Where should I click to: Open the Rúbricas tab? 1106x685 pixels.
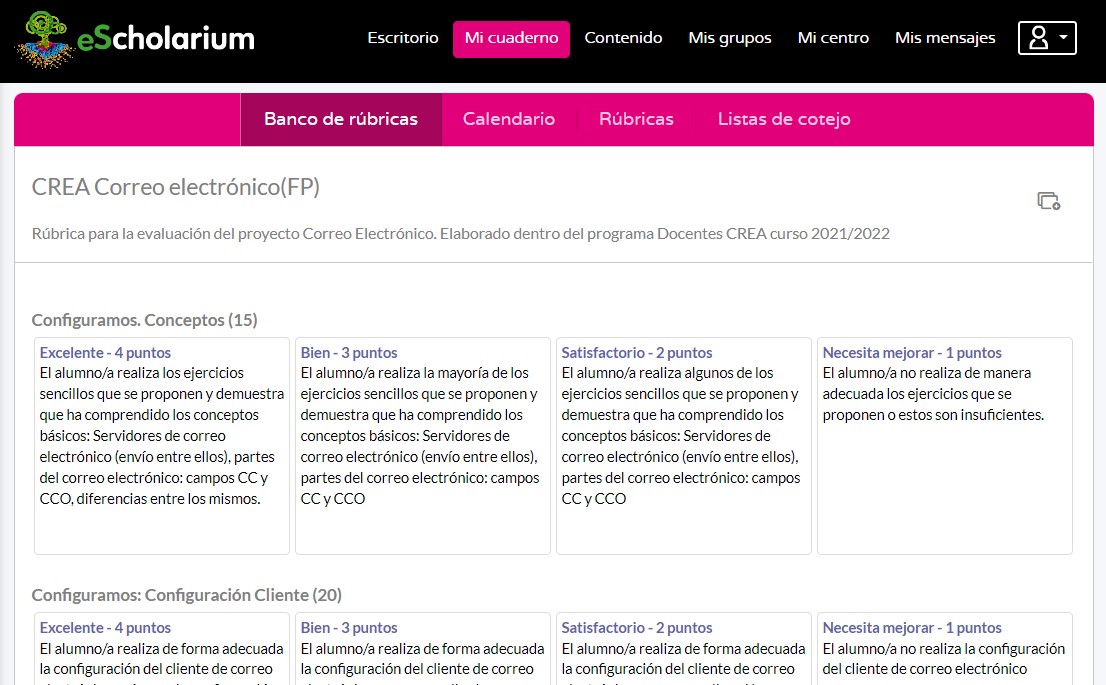click(x=636, y=119)
